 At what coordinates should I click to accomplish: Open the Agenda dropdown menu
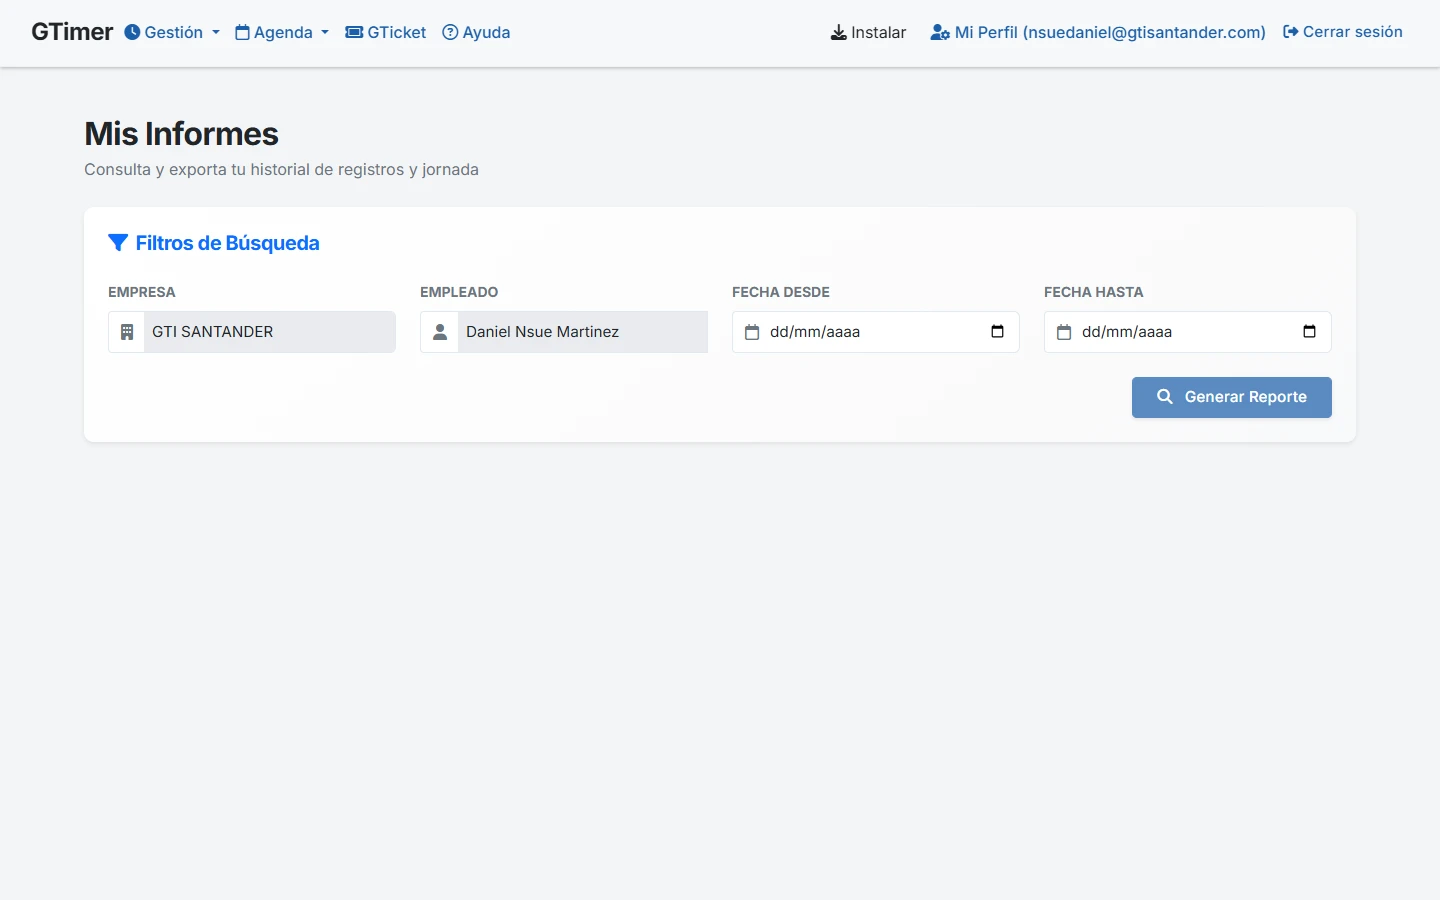click(282, 32)
